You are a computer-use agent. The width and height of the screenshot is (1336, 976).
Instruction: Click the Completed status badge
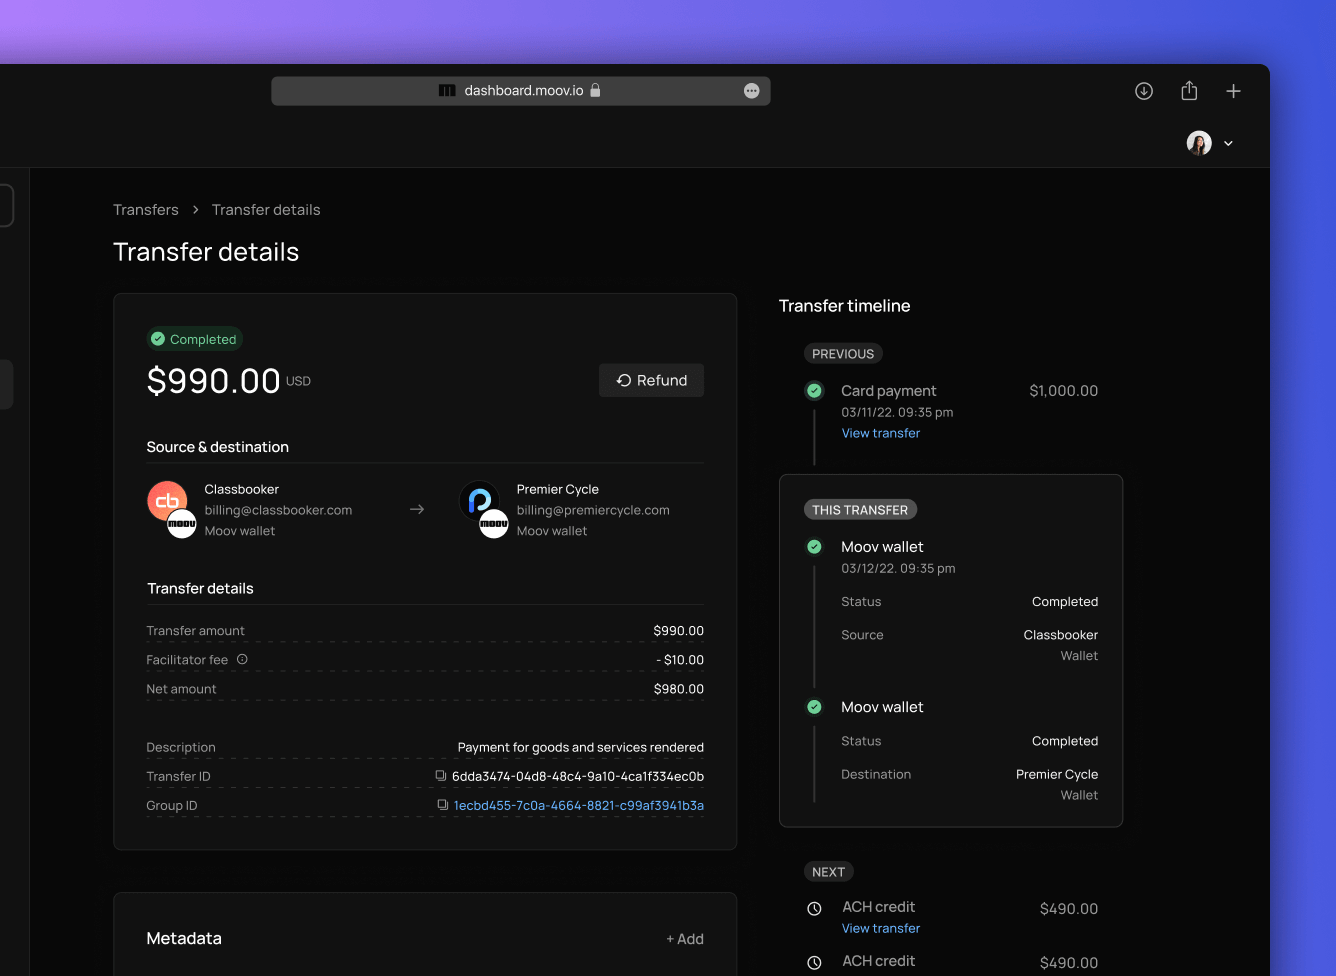click(x=195, y=339)
